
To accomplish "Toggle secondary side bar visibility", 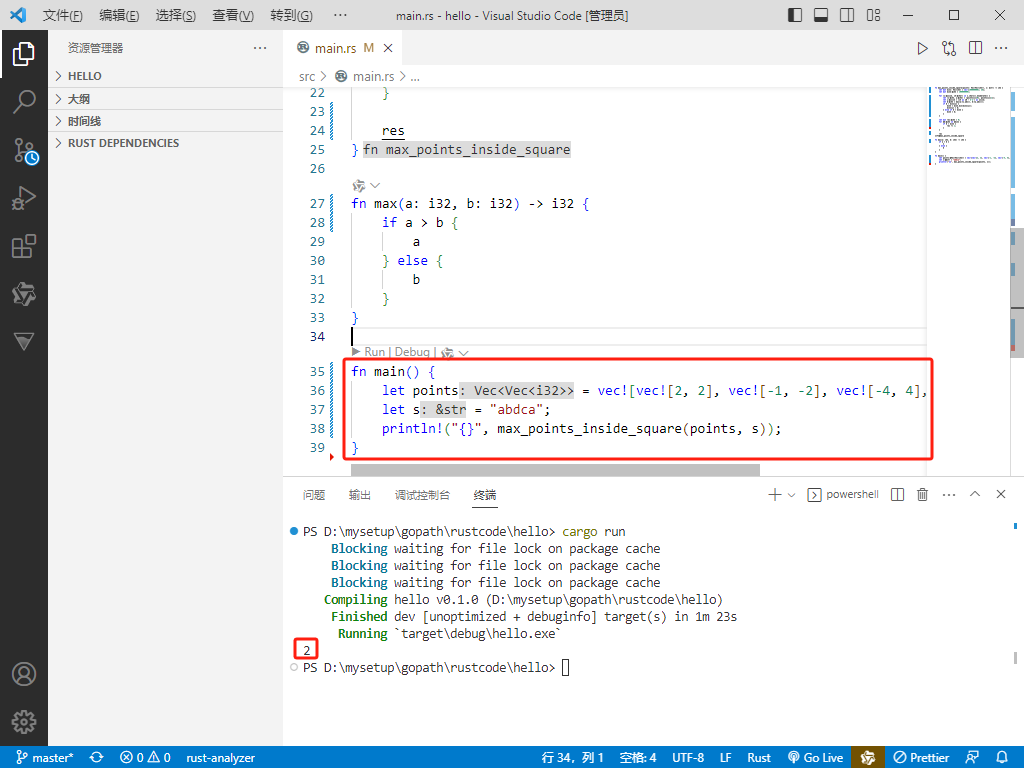I will (847, 15).
